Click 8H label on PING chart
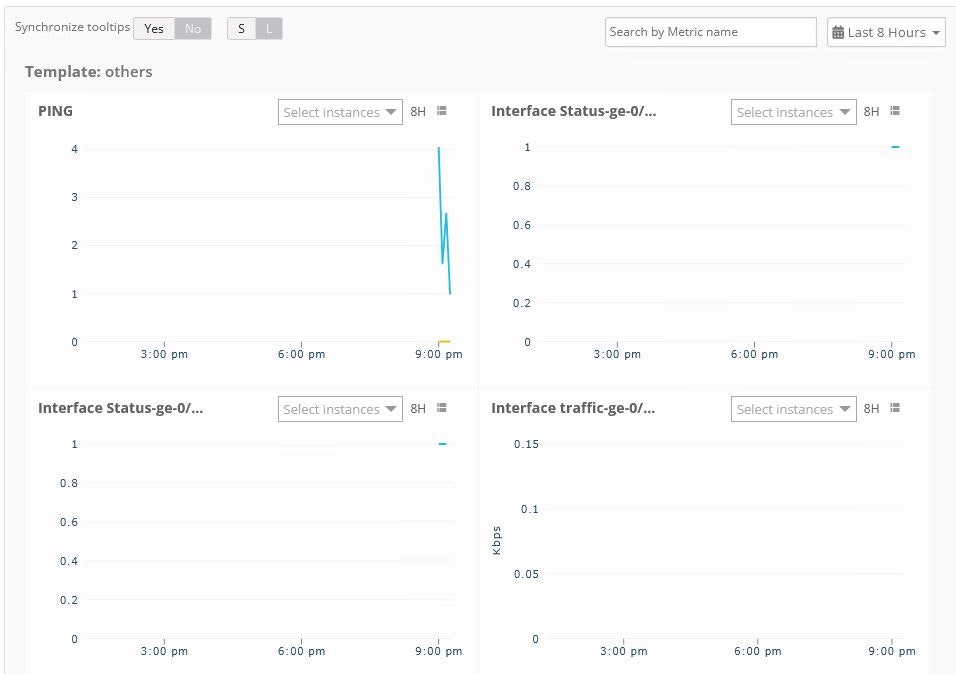This screenshot has height=674, width=956. (x=418, y=112)
